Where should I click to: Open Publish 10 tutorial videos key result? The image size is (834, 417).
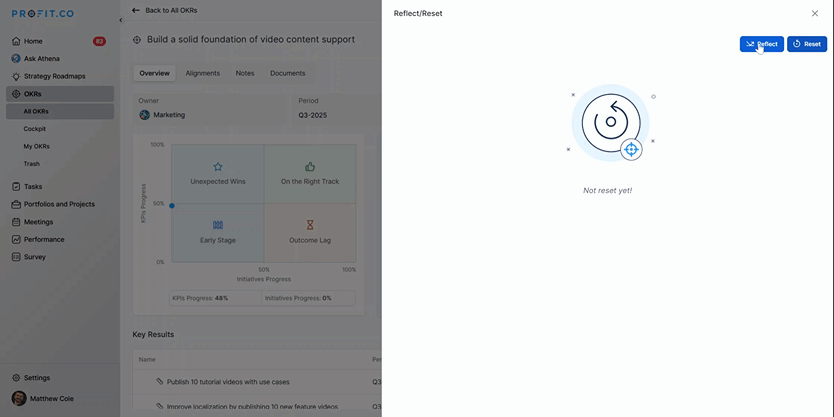[228, 382]
